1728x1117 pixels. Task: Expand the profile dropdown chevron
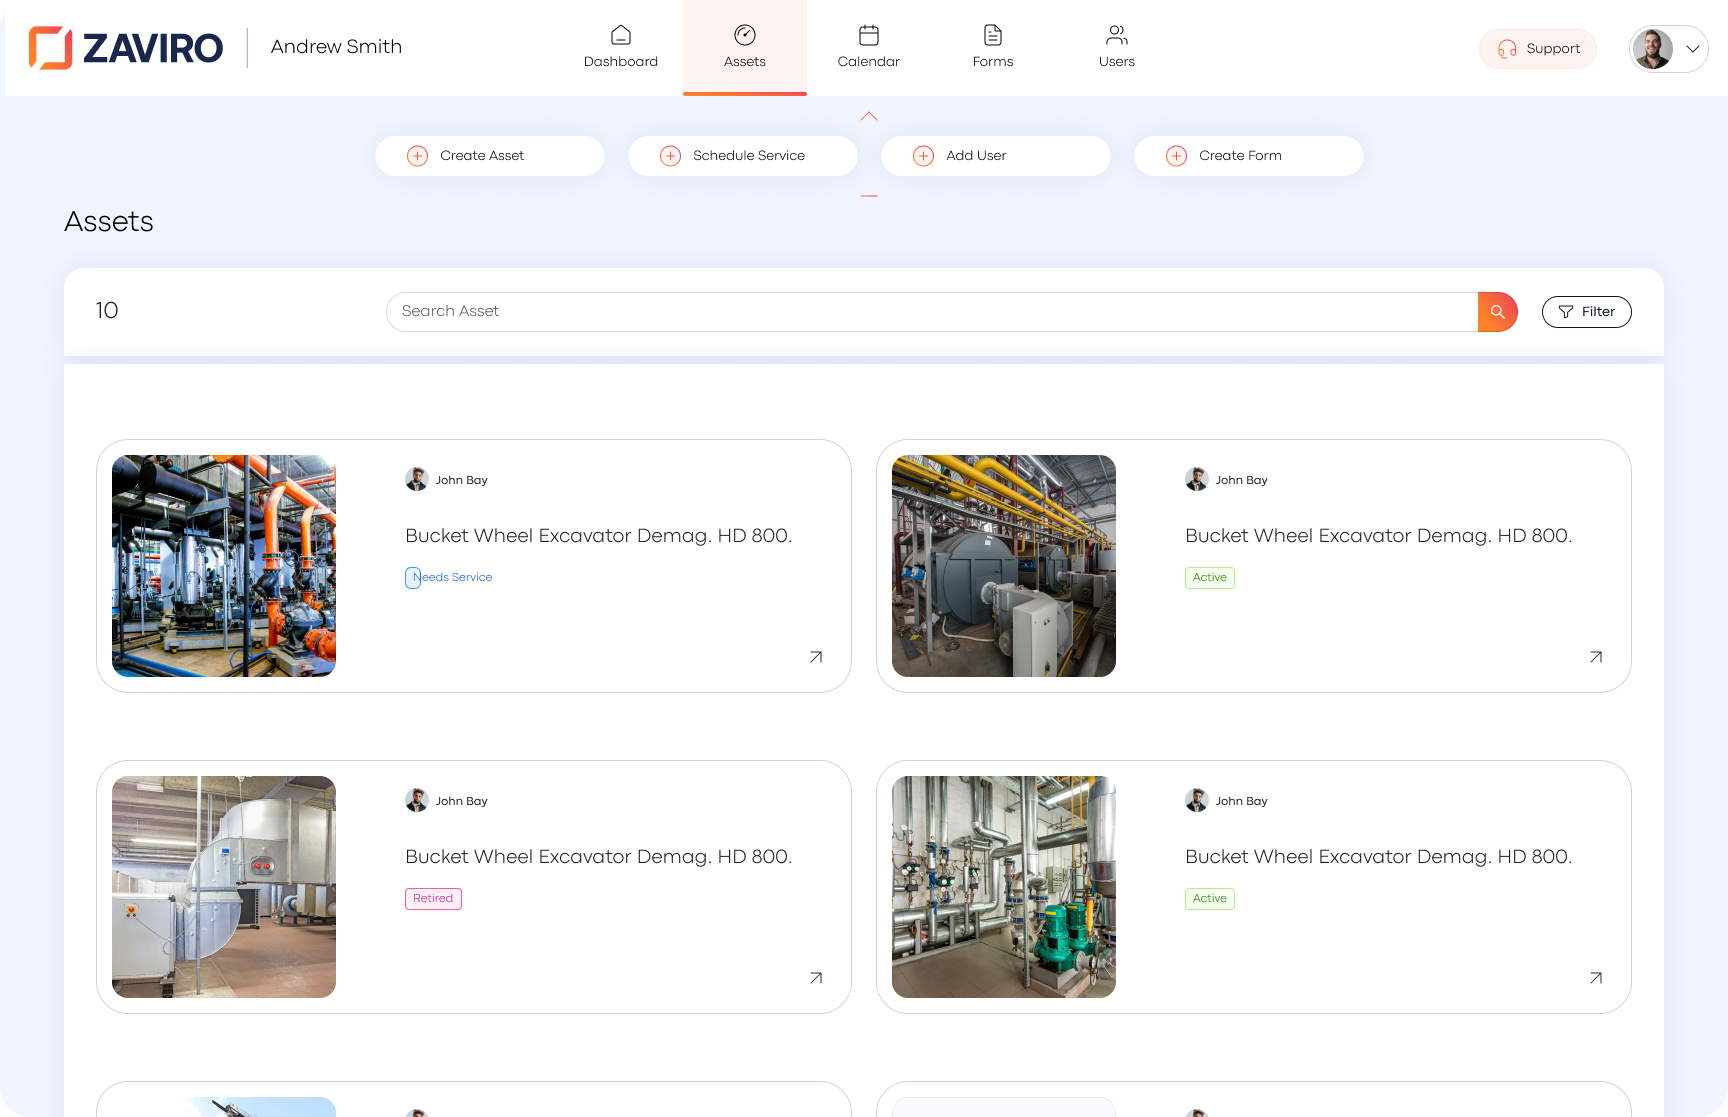click(1693, 49)
